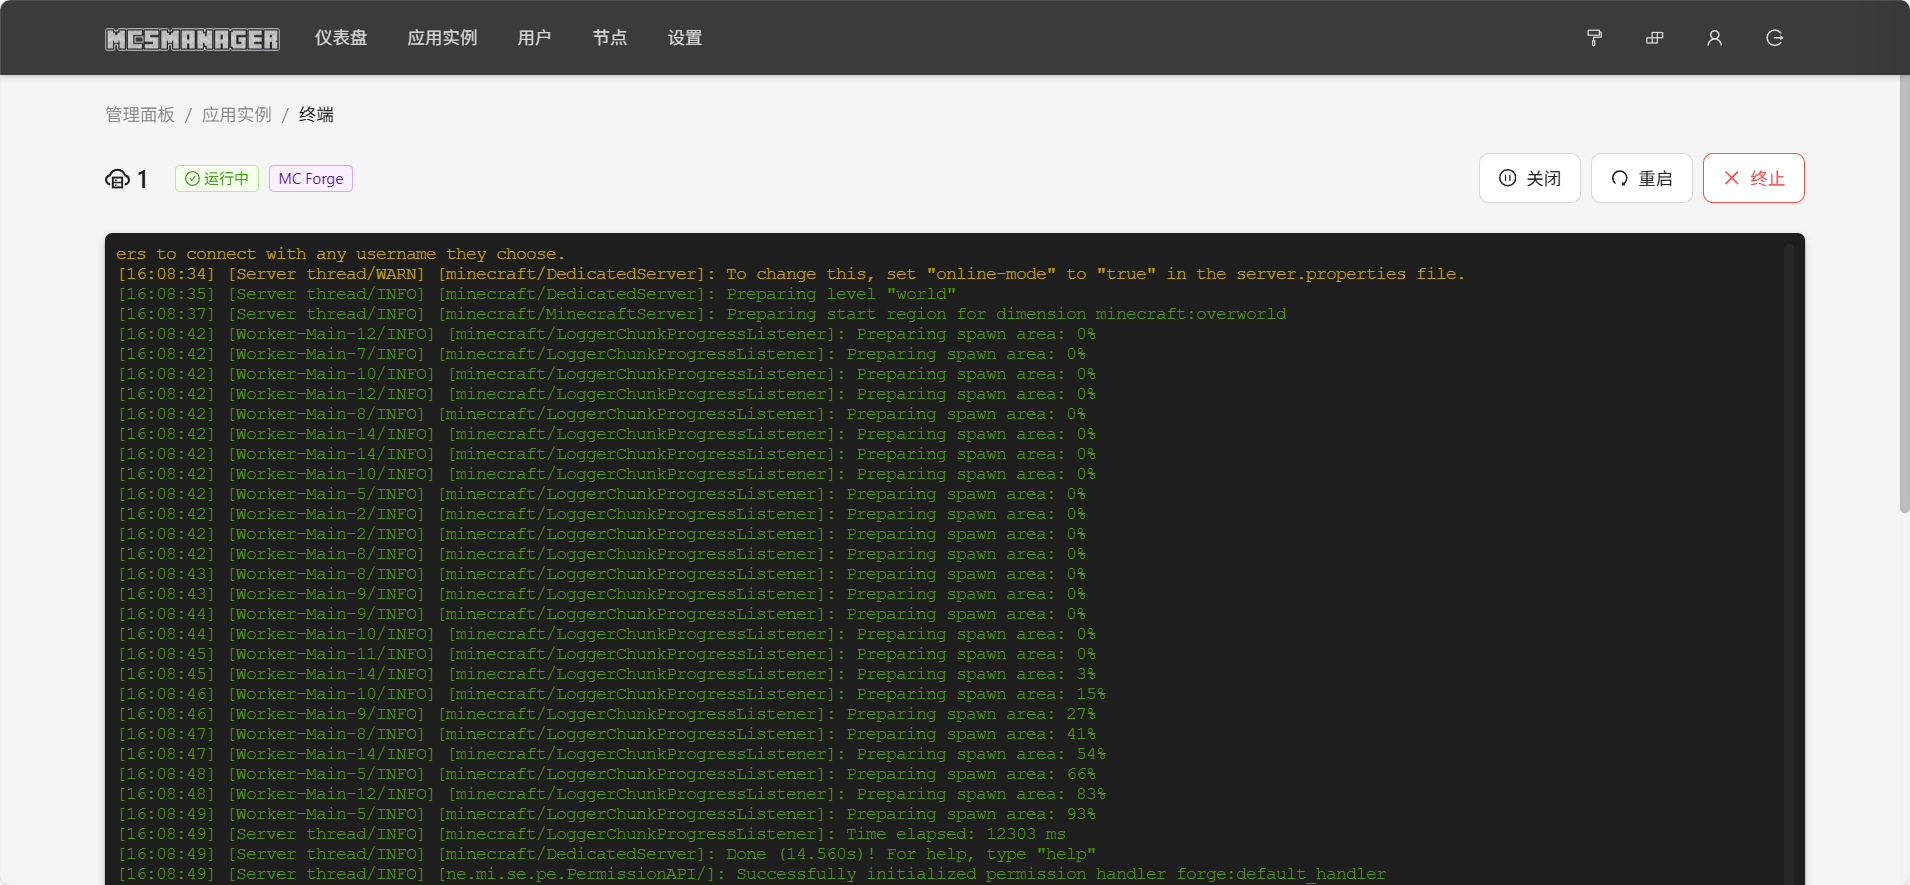
Task: Open the layout blocks design icon
Action: [x=1654, y=38]
